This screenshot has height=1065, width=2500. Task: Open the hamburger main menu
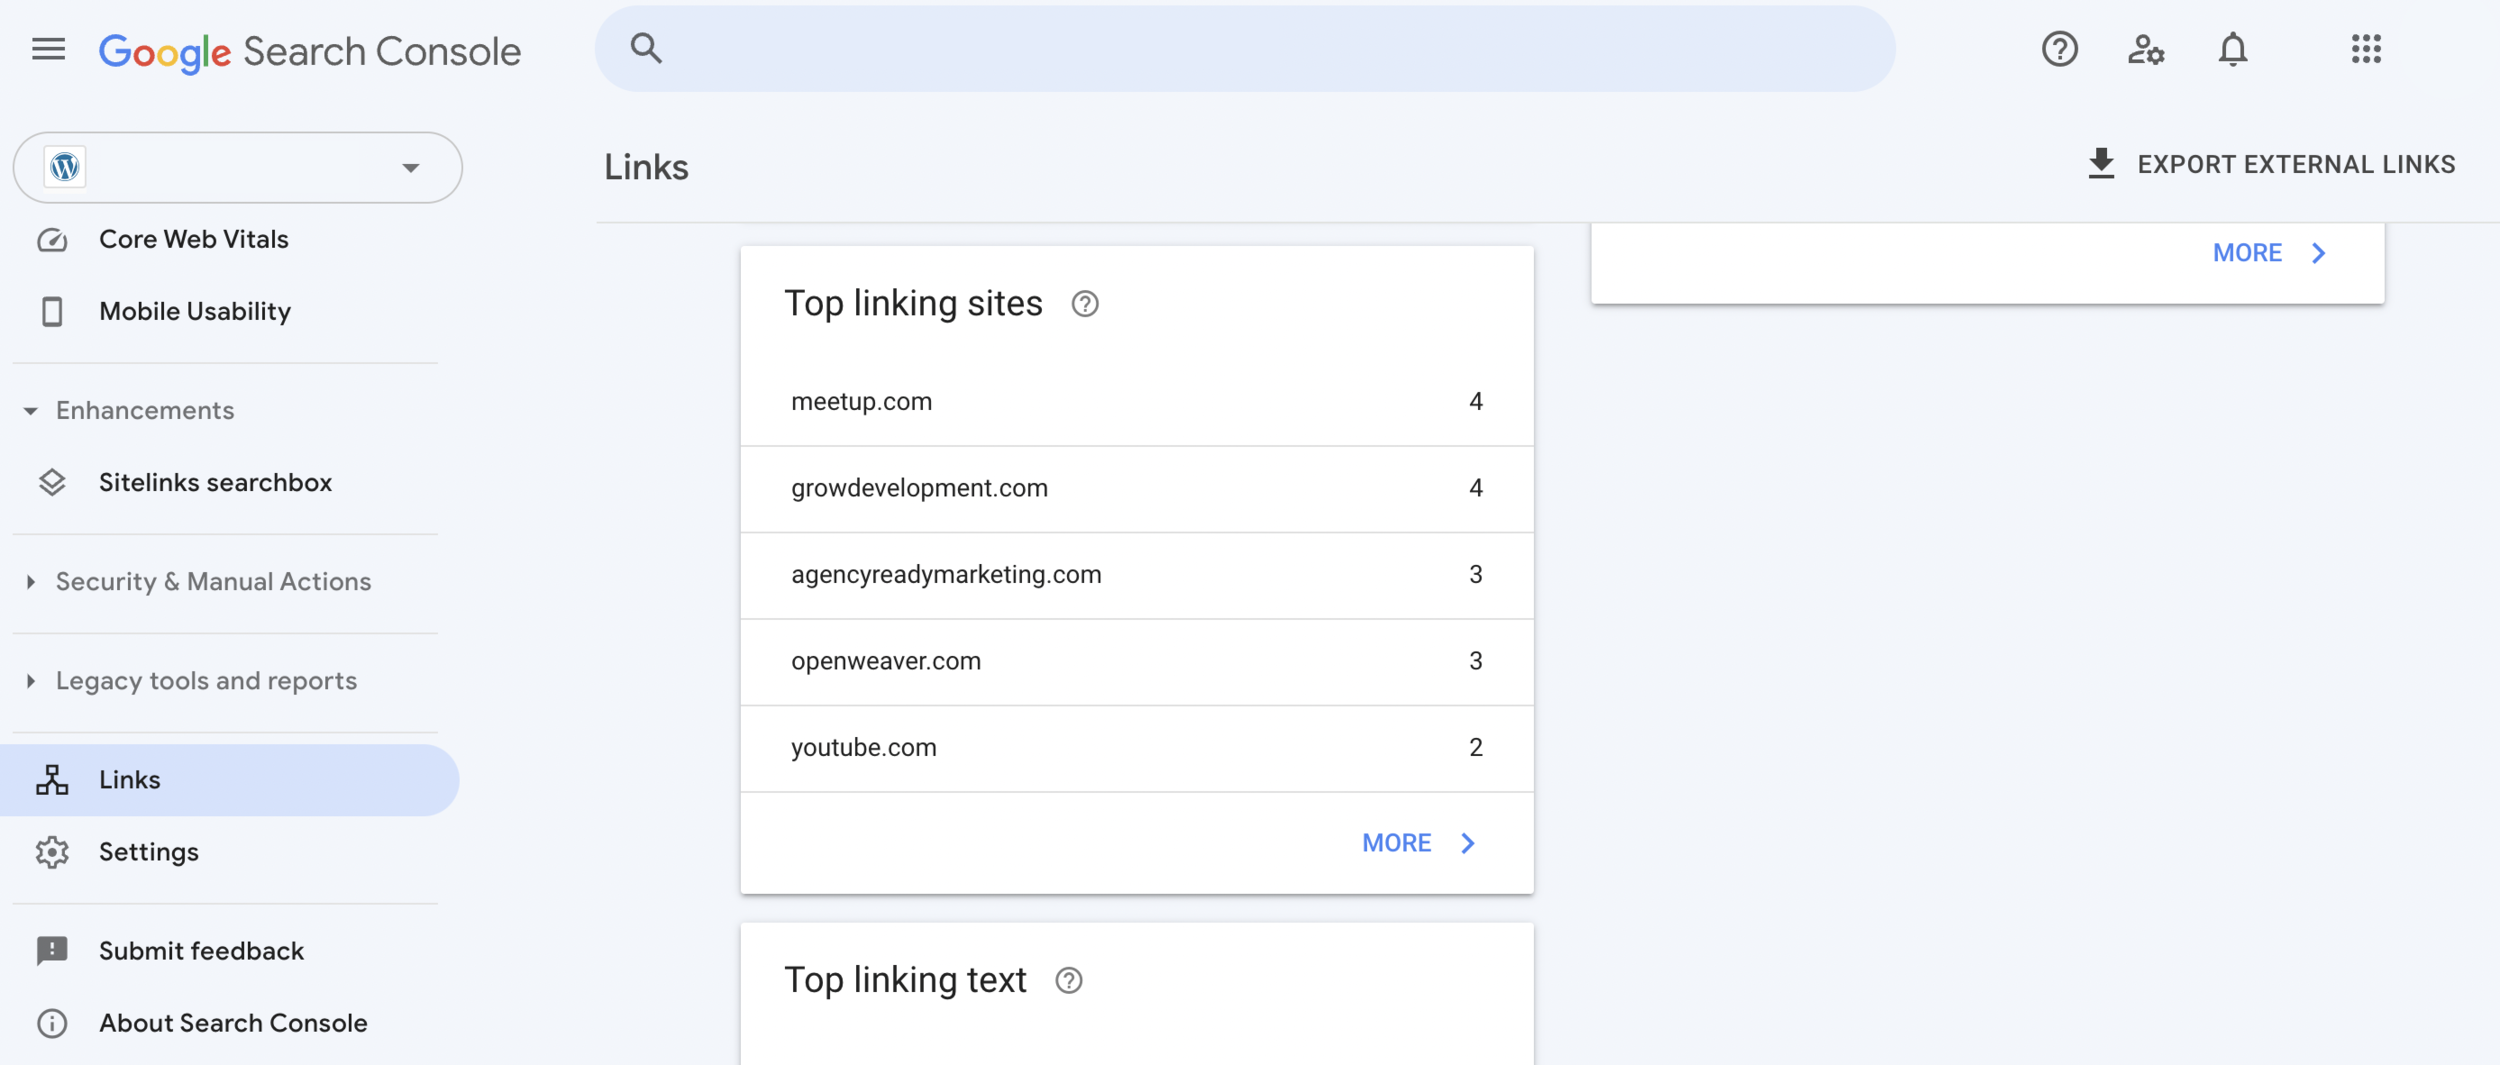[48, 49]
